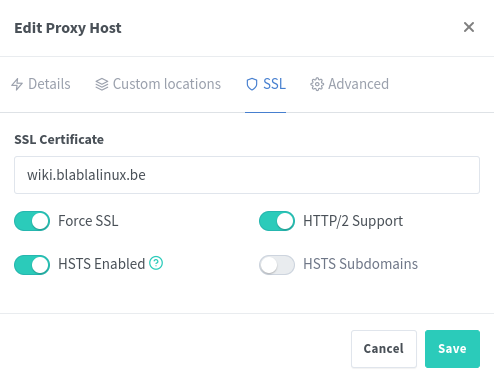The height and width of the screenshot is (382, 494).
Task: Click the lightning bolt icon beside Details
Action: (17, 84)
